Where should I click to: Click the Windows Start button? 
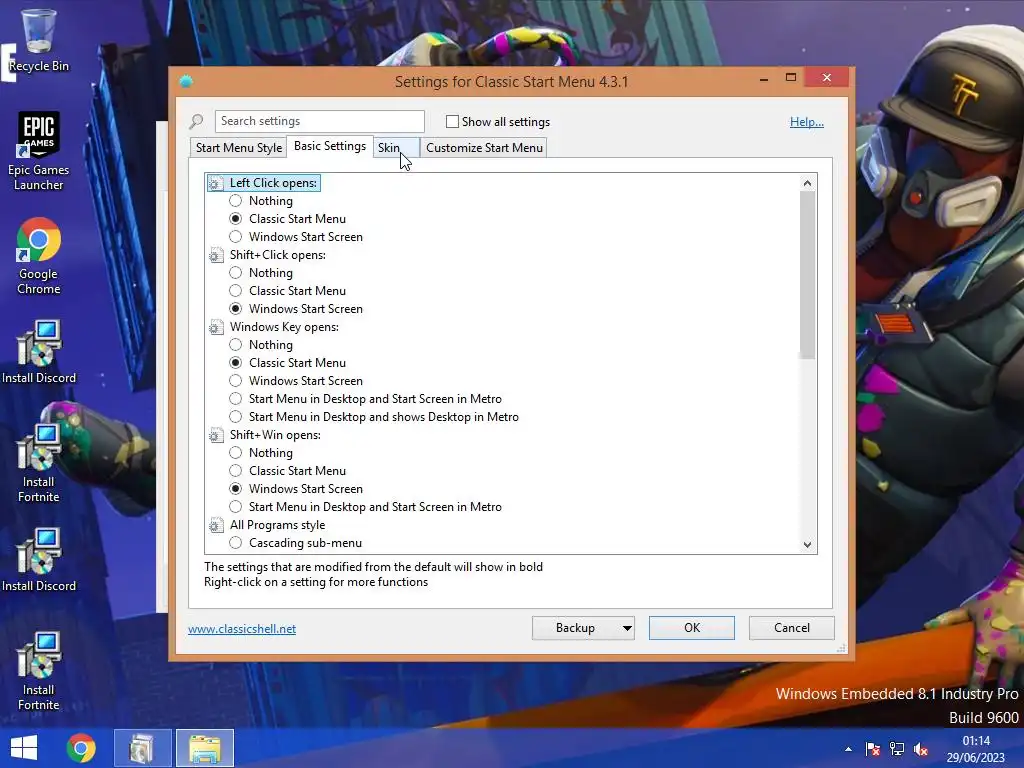pos(24,748)
